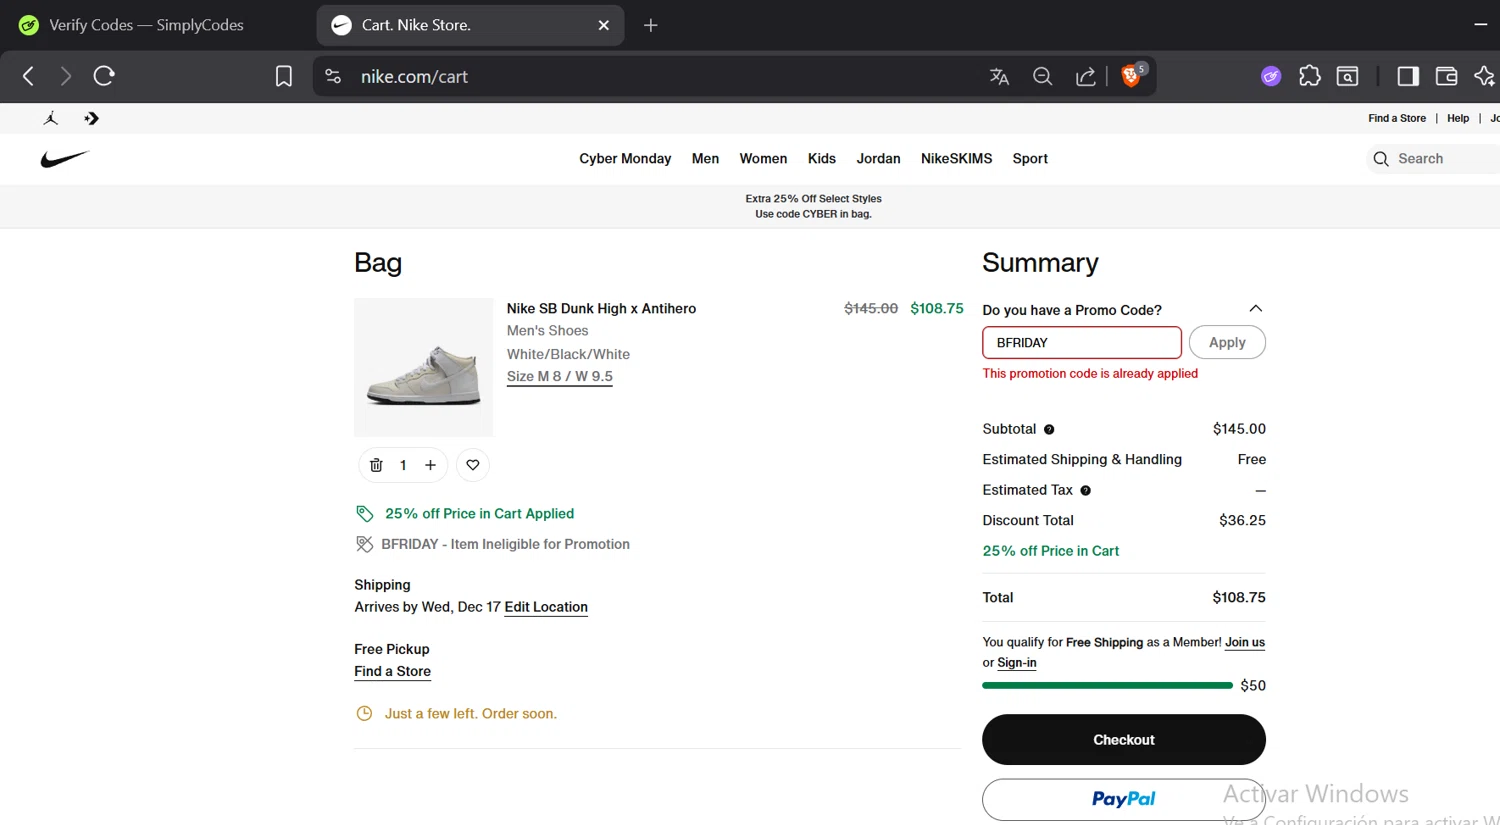Click the browser forward arrow
Image resolution: width=1500 pixels, height=825 pixels.
(x=65, y=76)
